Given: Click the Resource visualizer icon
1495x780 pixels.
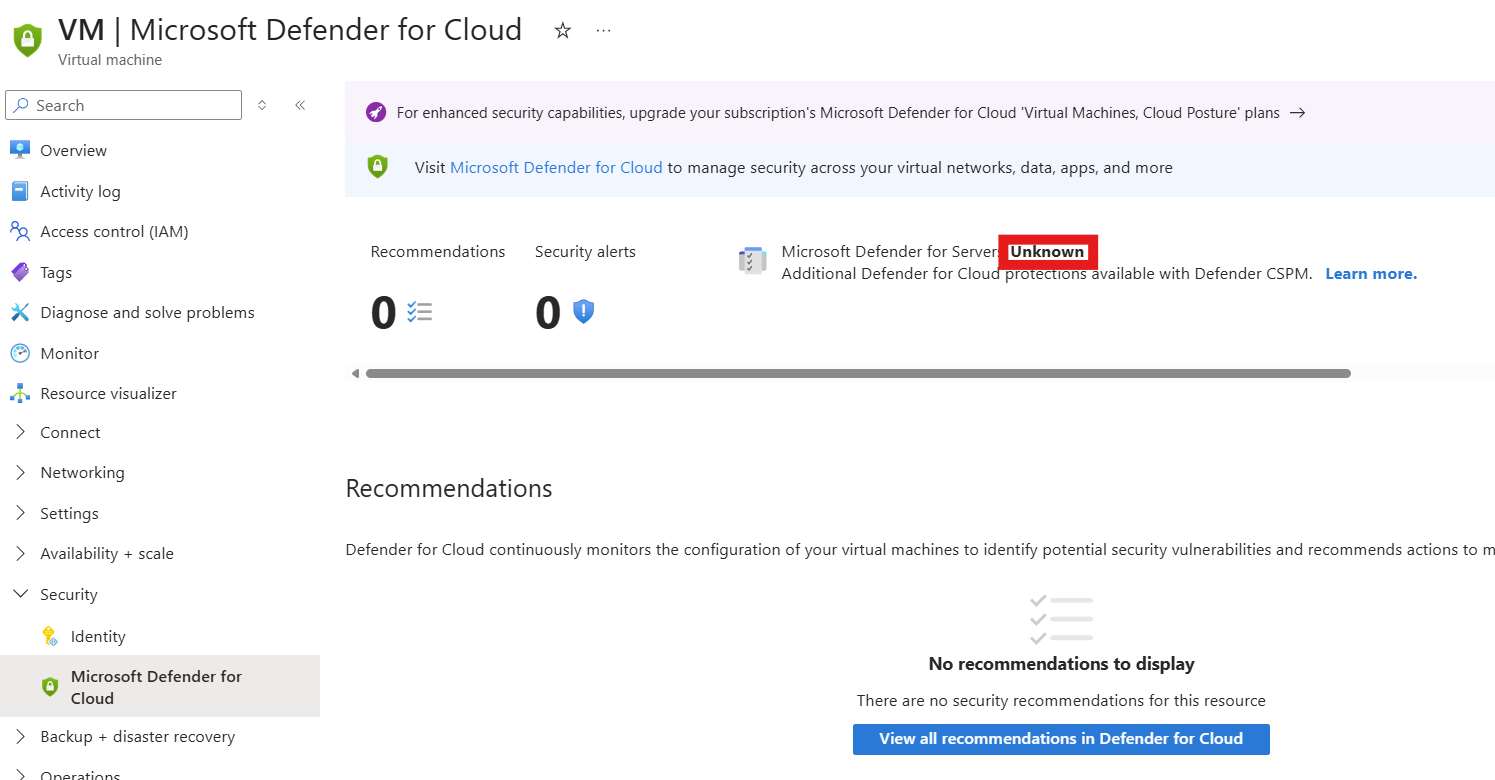Looking at the screenshot, I should coord(20,393).
